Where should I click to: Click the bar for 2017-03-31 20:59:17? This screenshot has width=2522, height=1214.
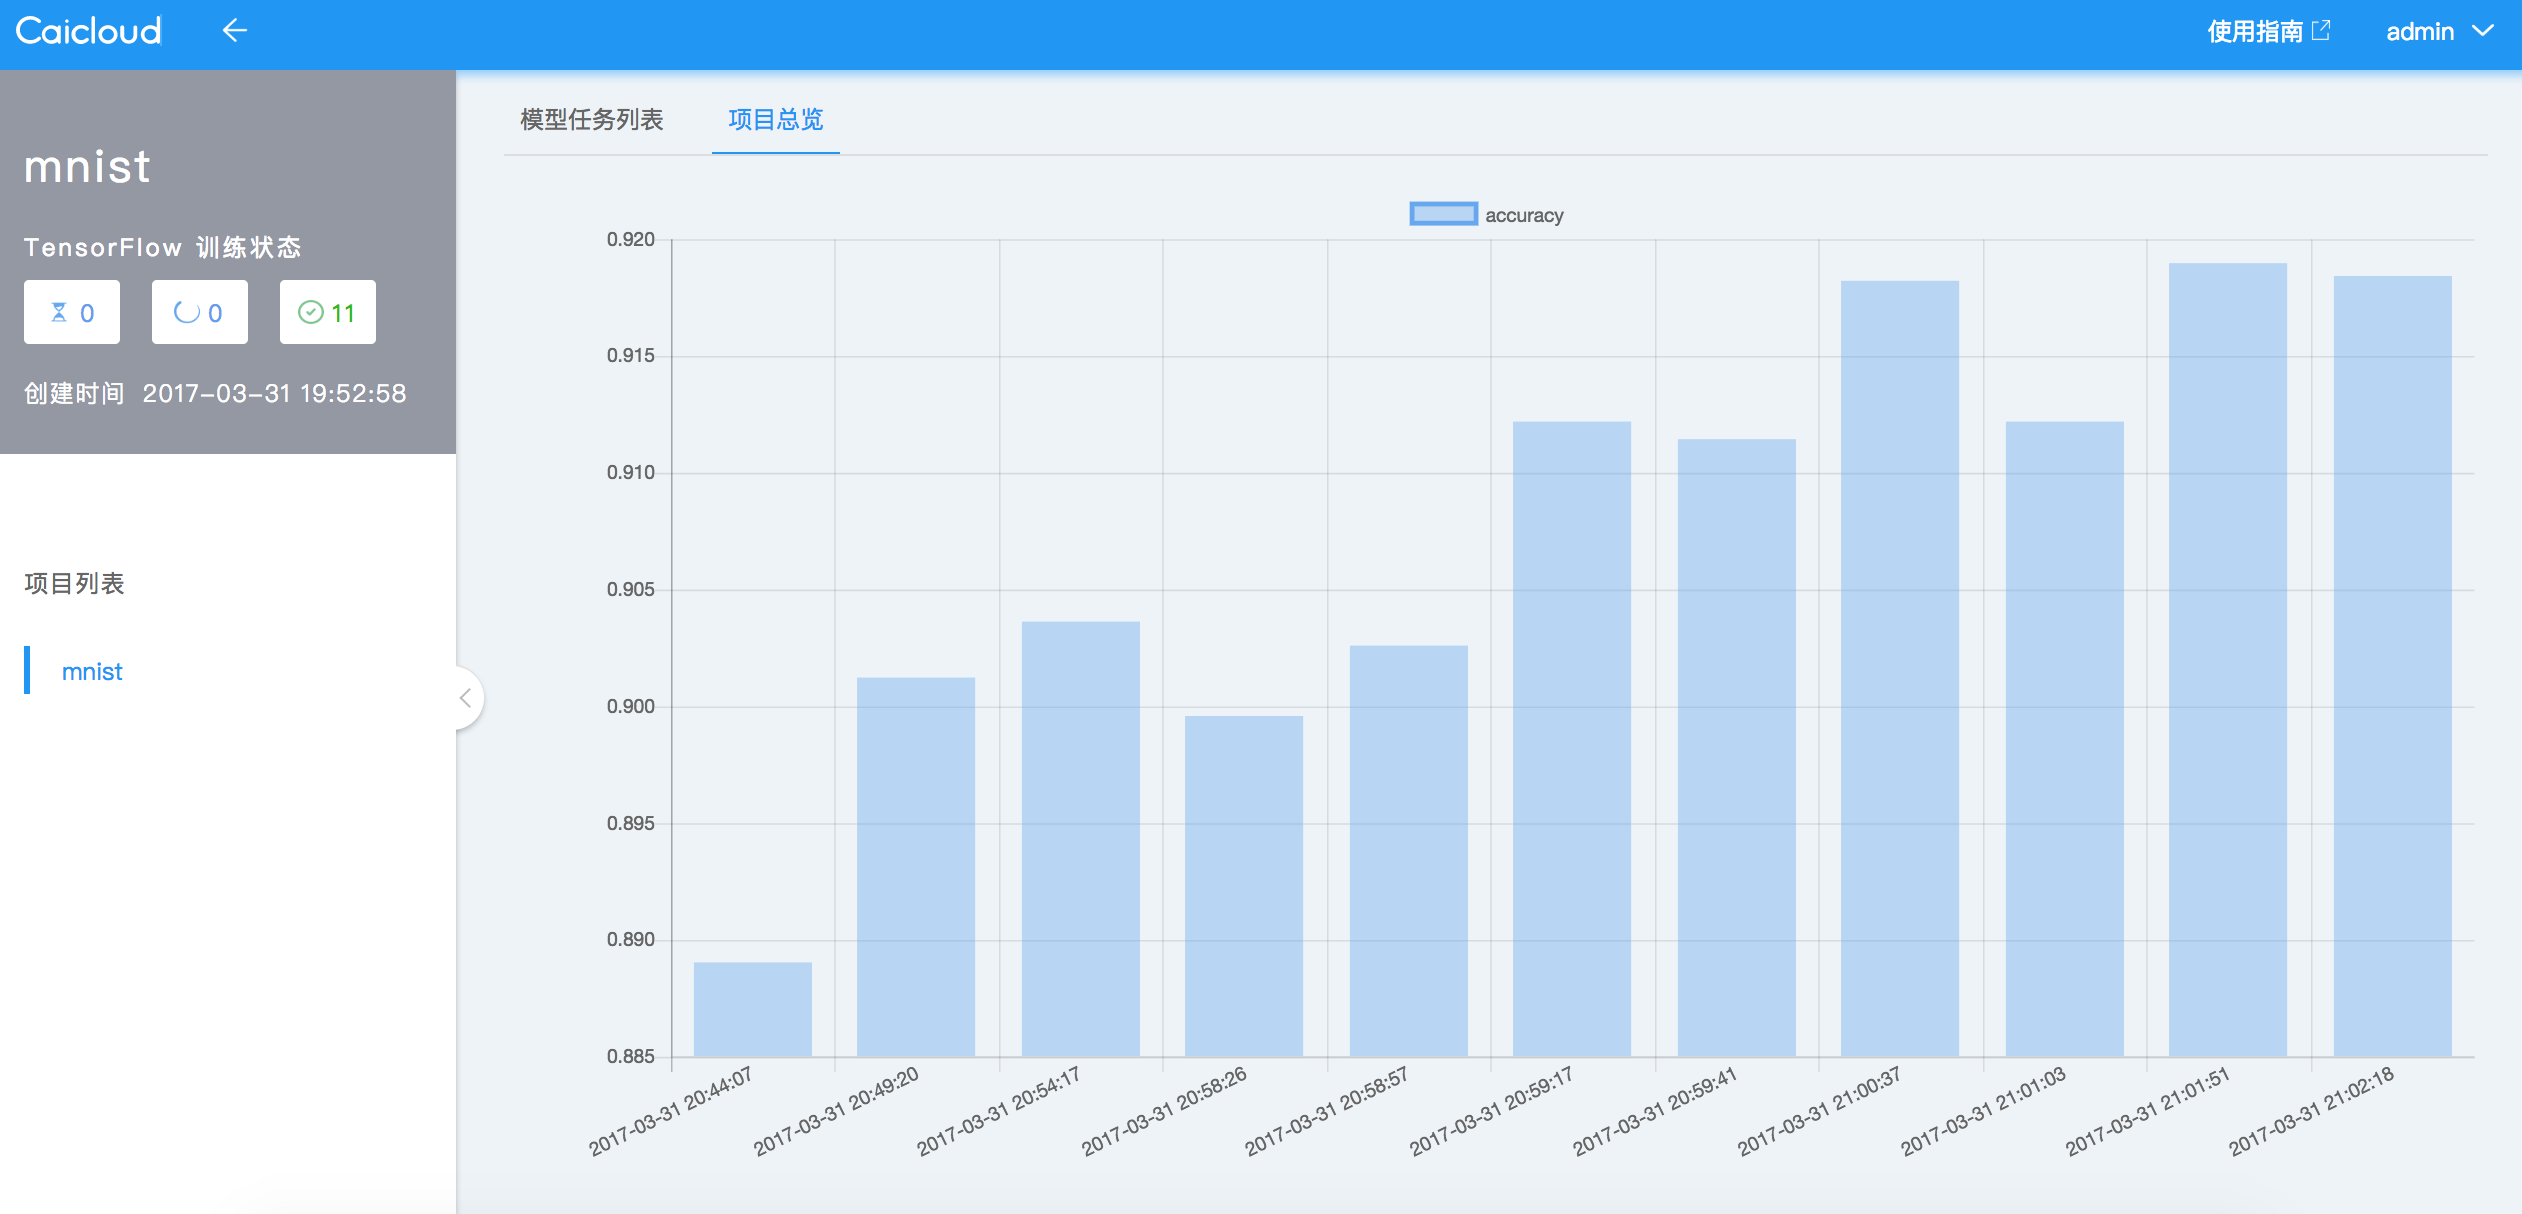point(1571,738)
